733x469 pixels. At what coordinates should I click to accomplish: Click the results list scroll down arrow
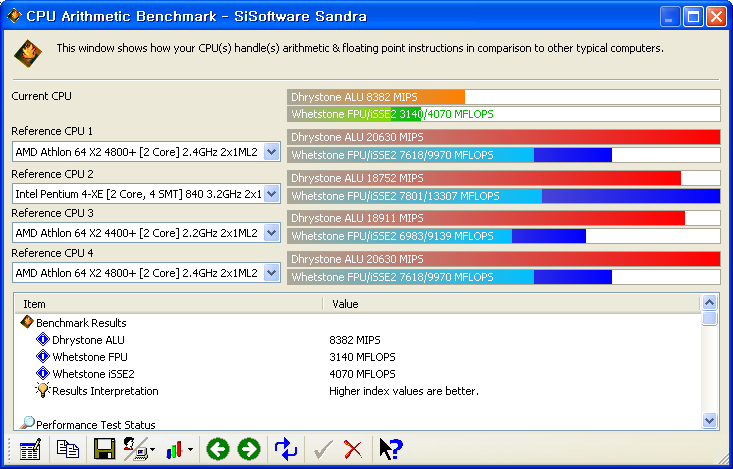coord(709,420)
